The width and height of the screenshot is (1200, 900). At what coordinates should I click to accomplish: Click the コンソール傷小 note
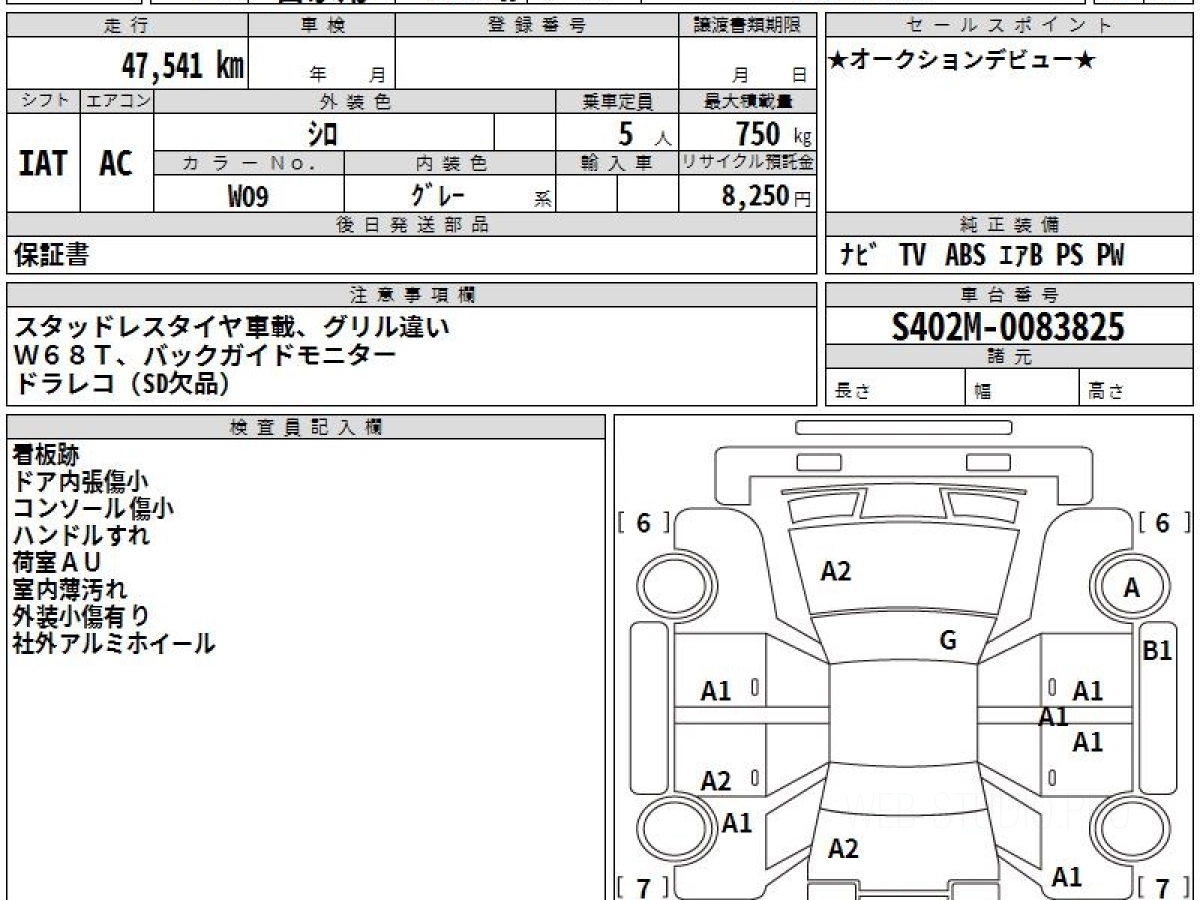93,508
